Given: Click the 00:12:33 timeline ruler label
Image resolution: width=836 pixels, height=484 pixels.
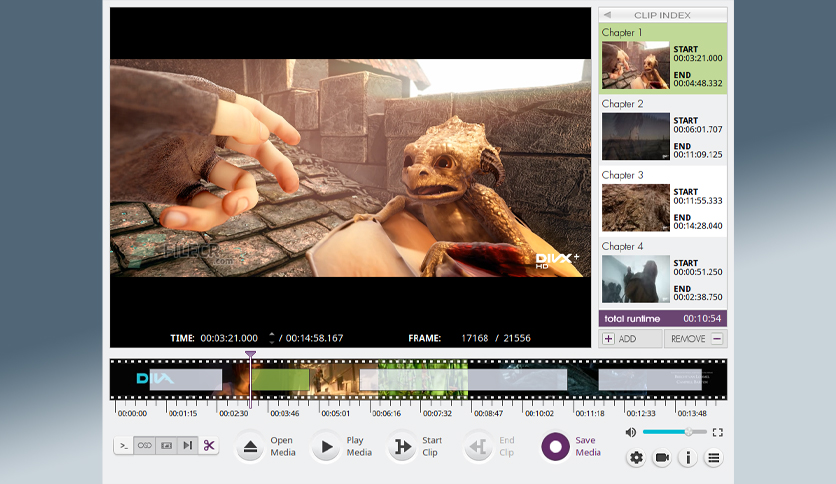Looking at the screenshot, I should point(641,413).
